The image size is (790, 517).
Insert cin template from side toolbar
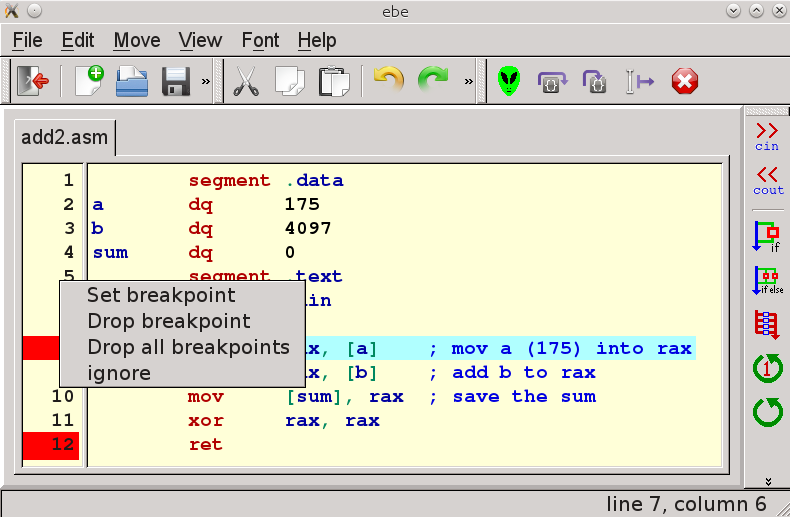[x=767, y=137]
